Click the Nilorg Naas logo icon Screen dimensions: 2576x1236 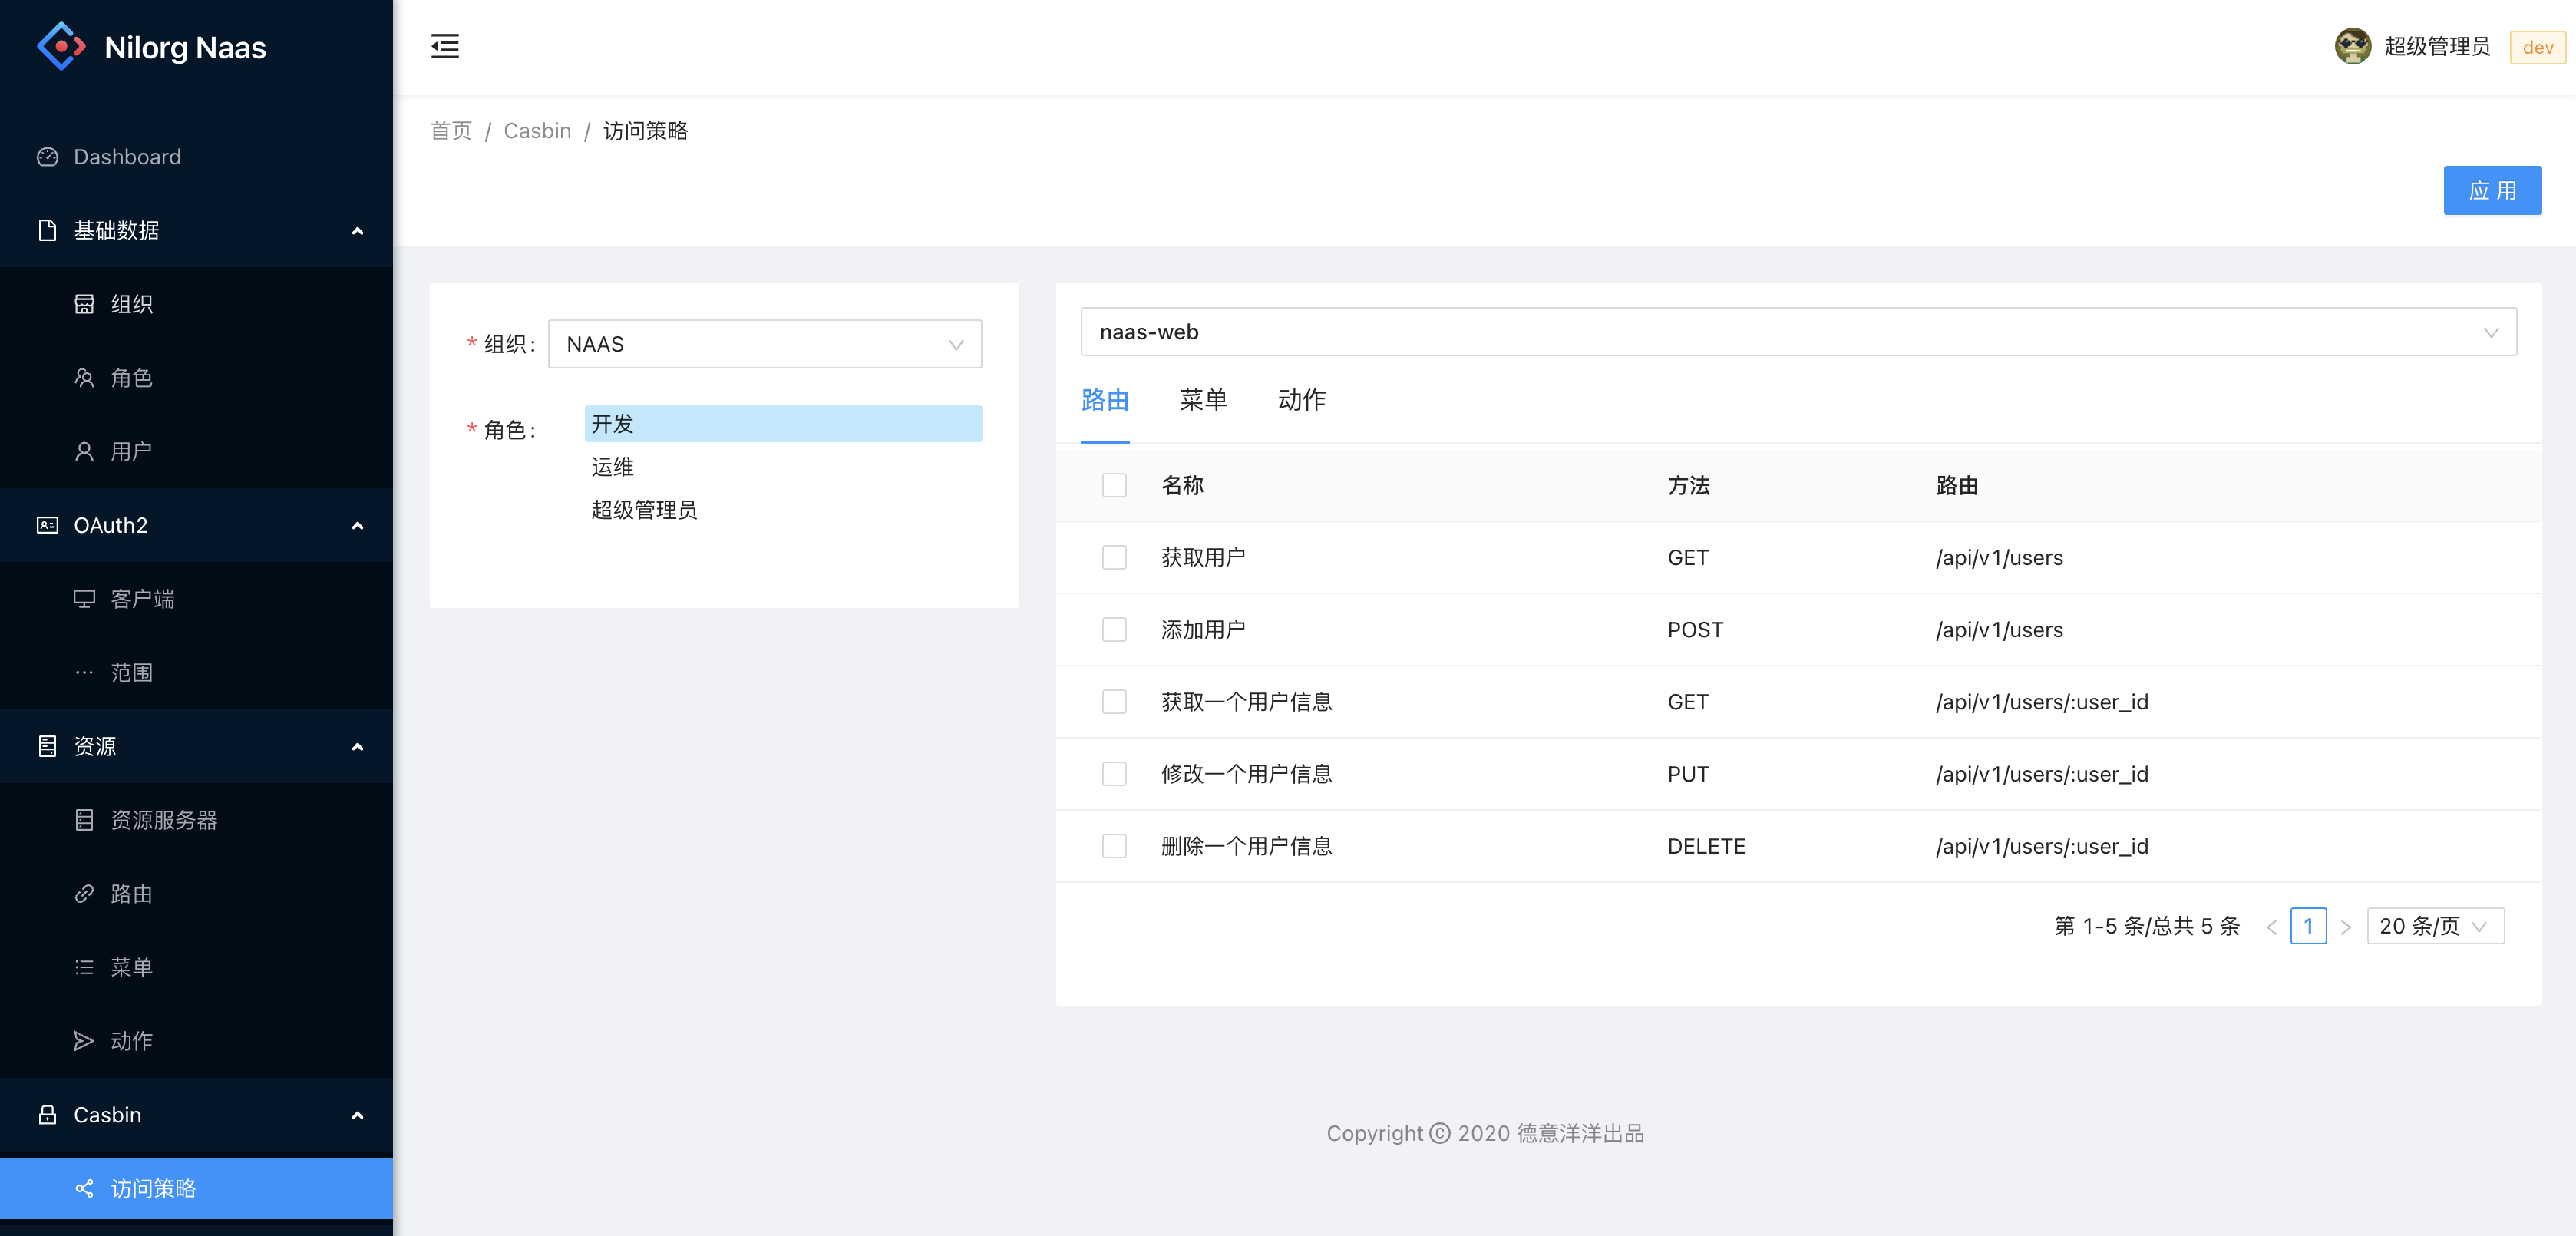(x=61, y=46)
